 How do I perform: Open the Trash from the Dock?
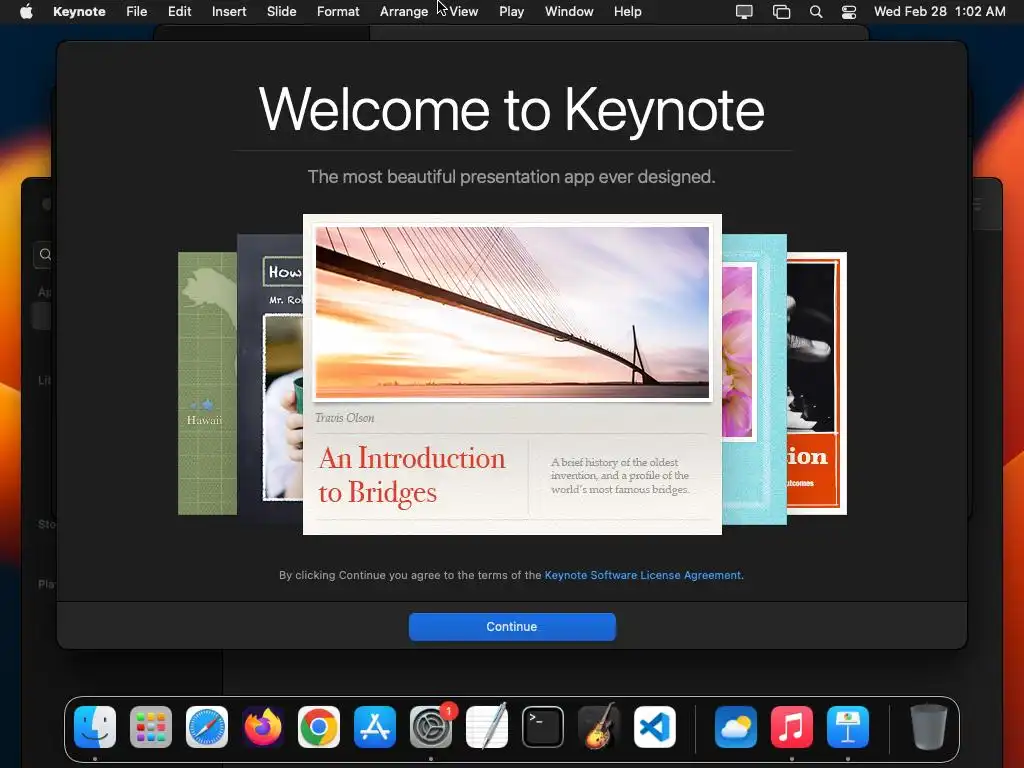[x=928, y=727]
